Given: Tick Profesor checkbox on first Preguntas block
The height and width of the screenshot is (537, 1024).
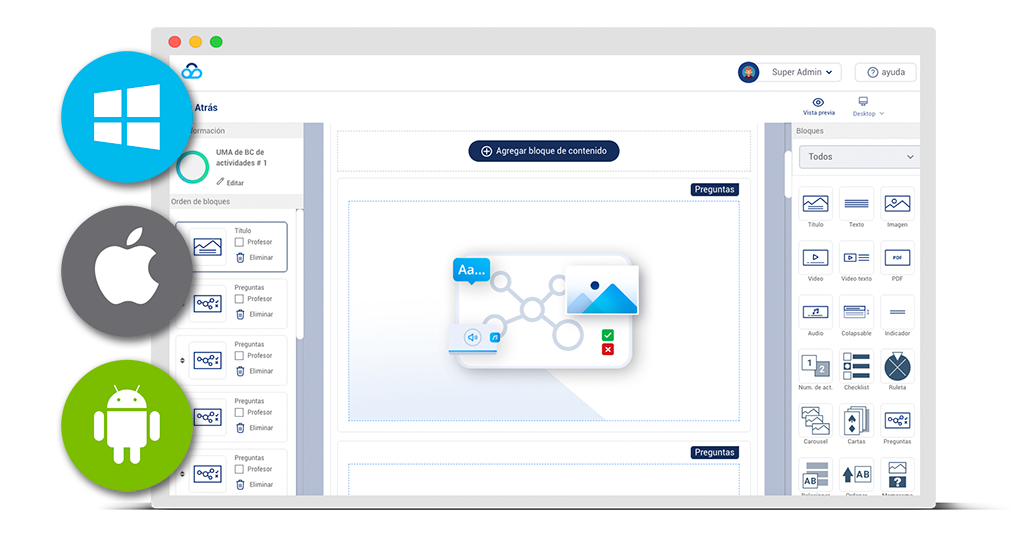Looking at the screenshot, I should coord(240,299).
